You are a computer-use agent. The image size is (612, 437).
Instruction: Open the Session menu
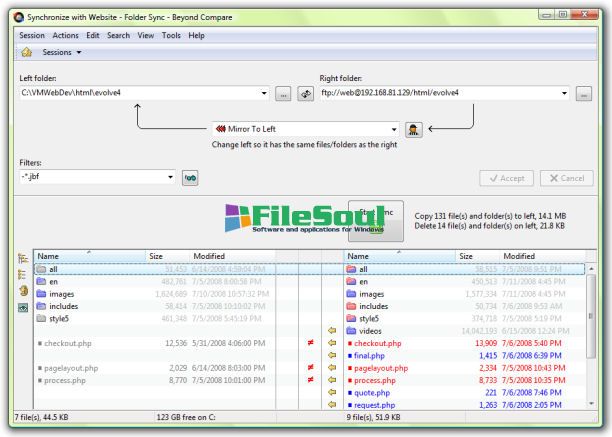(x=32, y=36)
